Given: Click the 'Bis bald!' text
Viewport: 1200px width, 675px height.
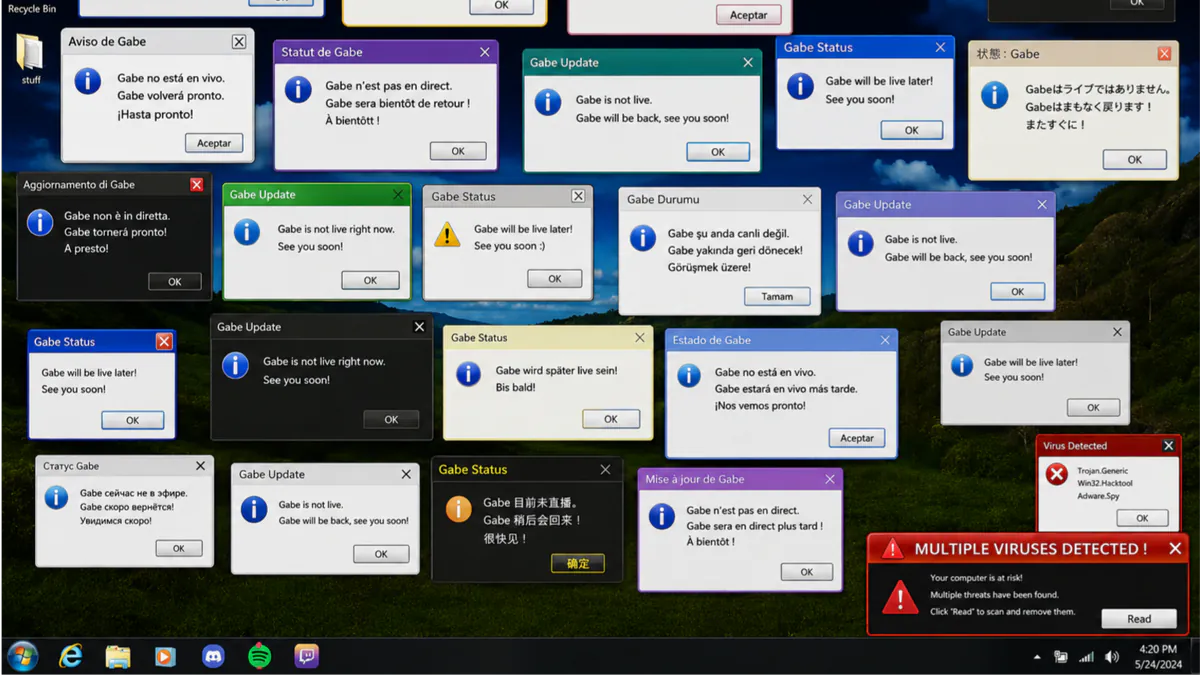Looking at the screenshot, I should tap(516, 387).
